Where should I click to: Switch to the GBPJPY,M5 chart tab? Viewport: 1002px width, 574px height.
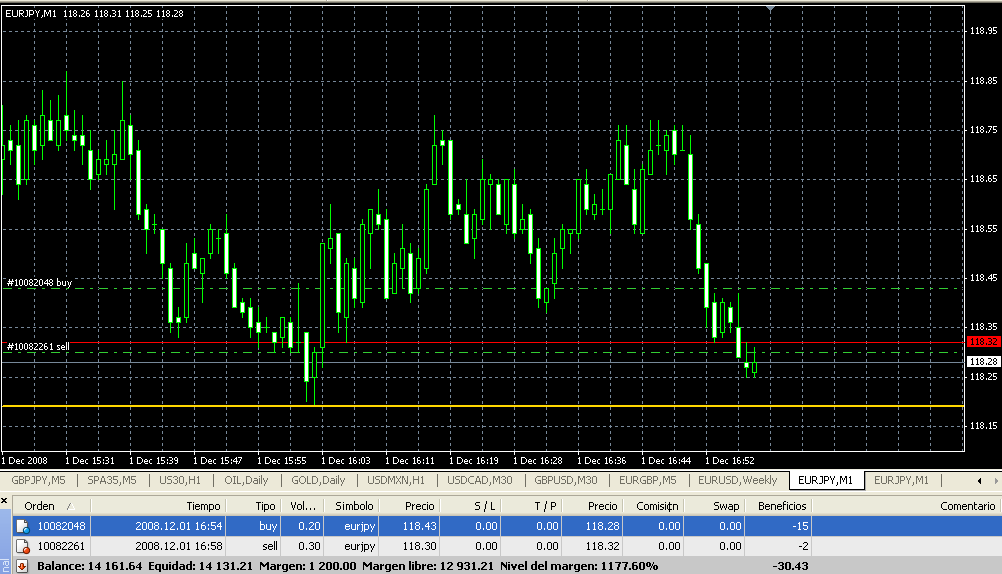(38, 480)
